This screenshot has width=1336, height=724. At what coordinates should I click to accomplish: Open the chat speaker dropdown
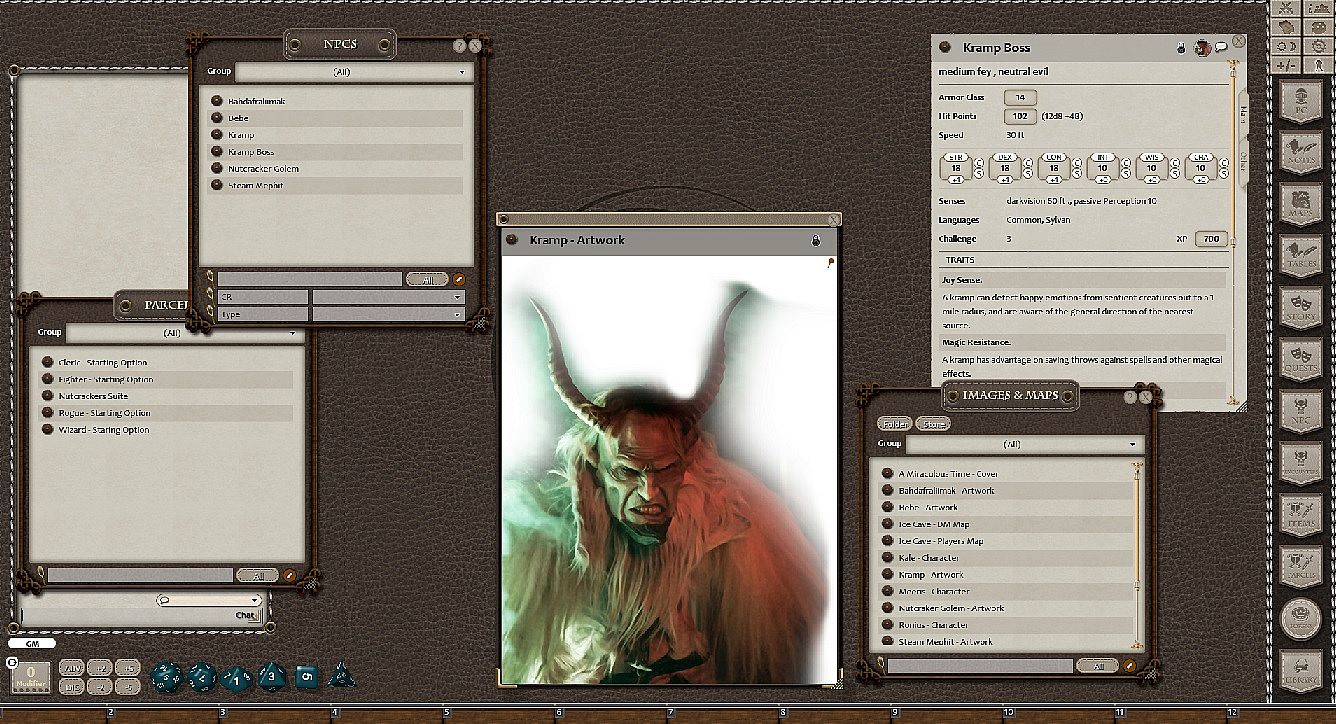pos(209,600)
